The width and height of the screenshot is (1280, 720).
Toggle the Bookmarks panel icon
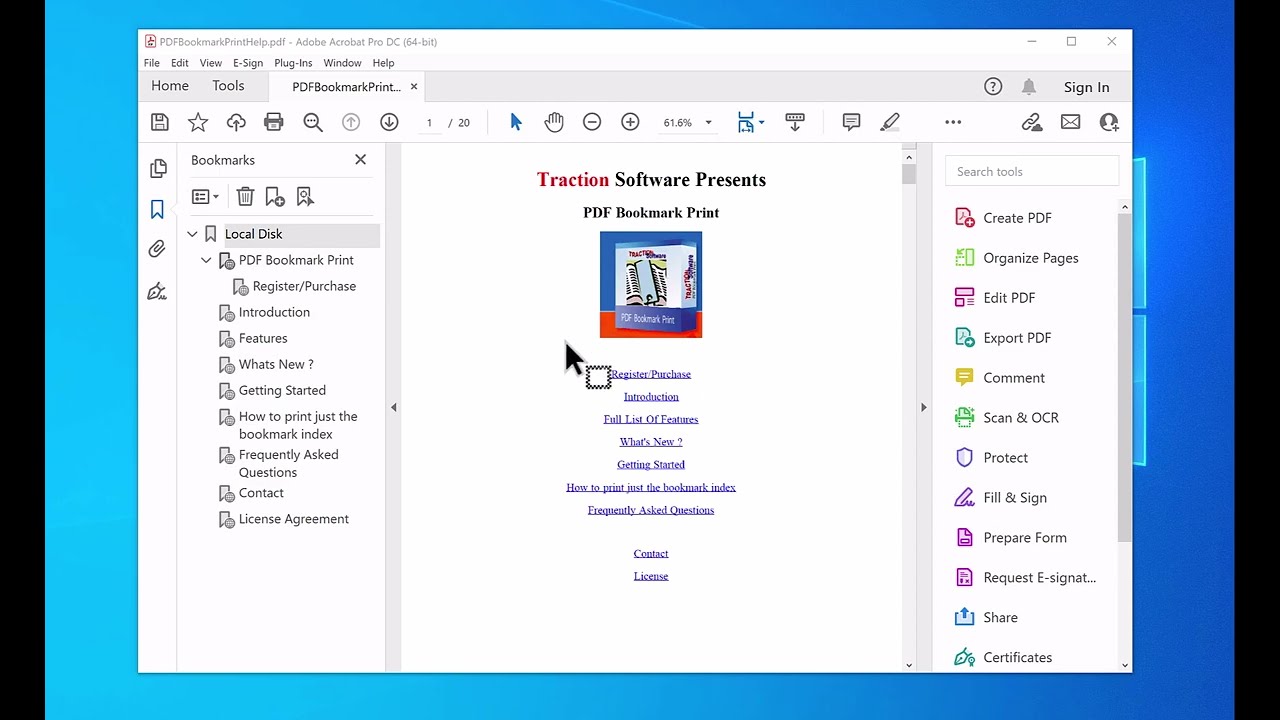[157, 209]
